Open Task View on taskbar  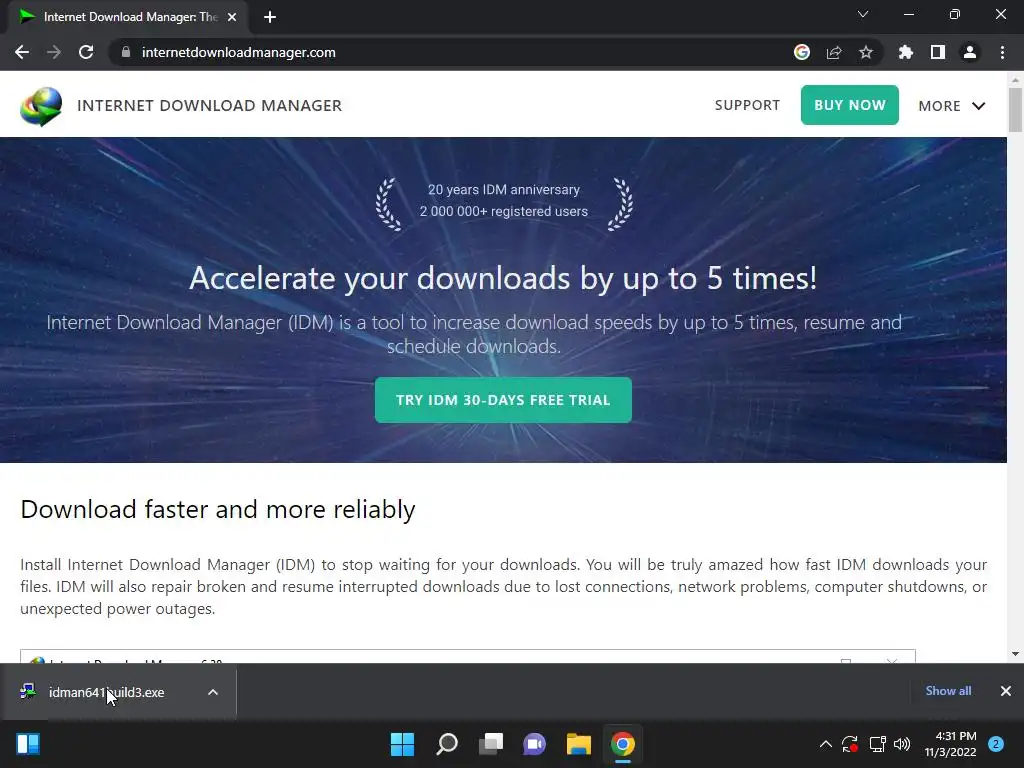[491, 744]
